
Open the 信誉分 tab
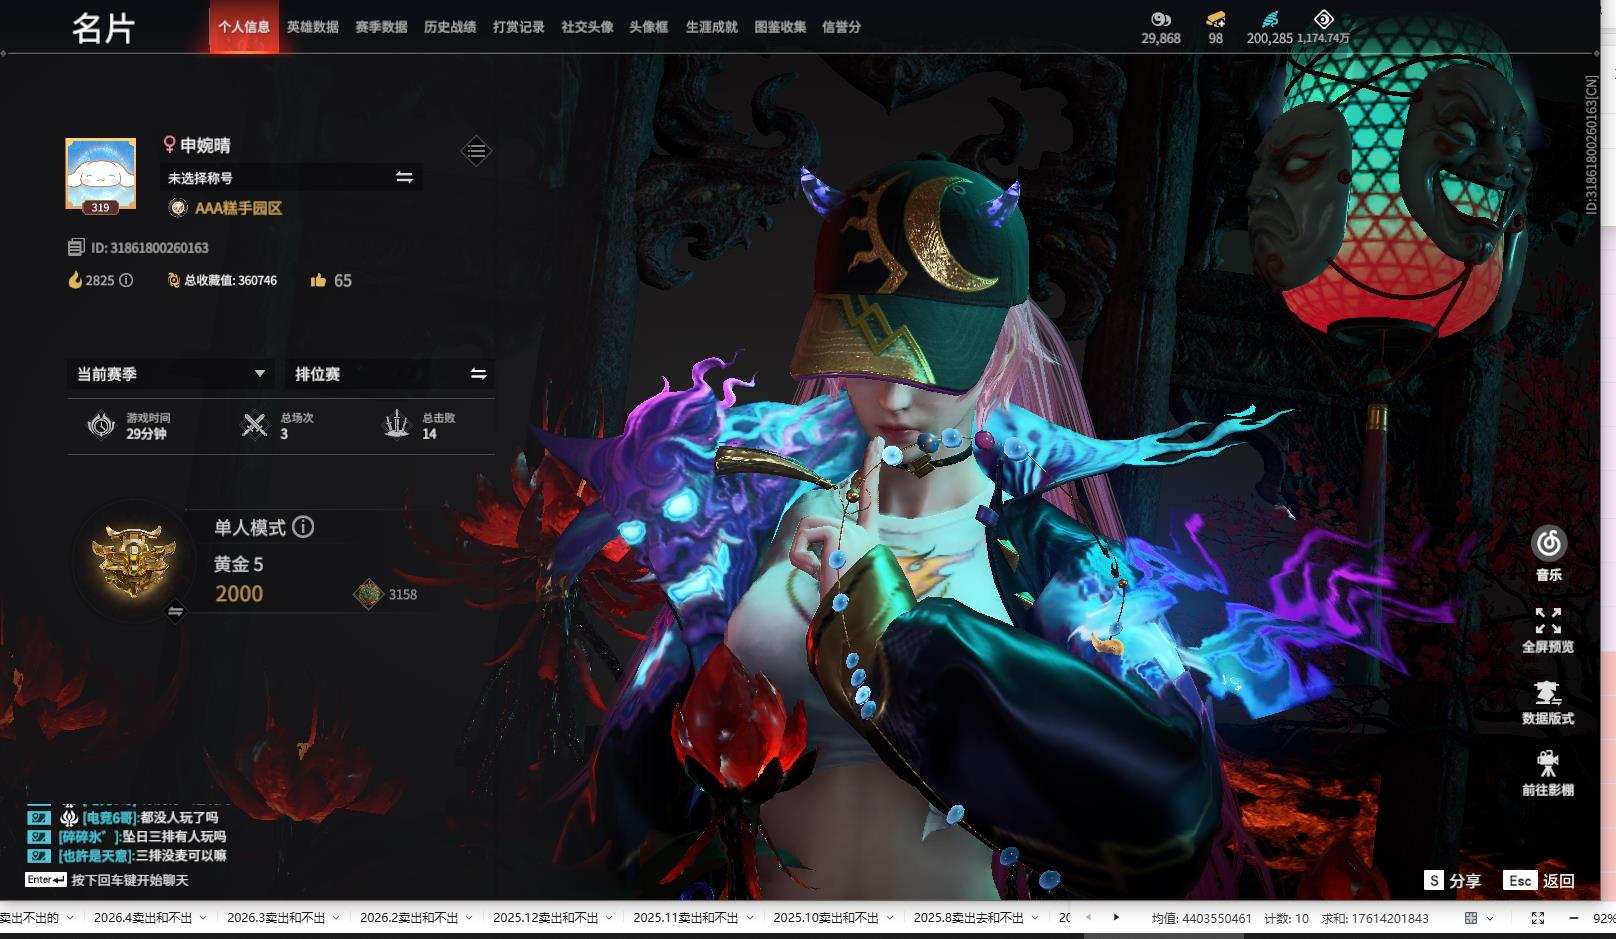[841, 27]
